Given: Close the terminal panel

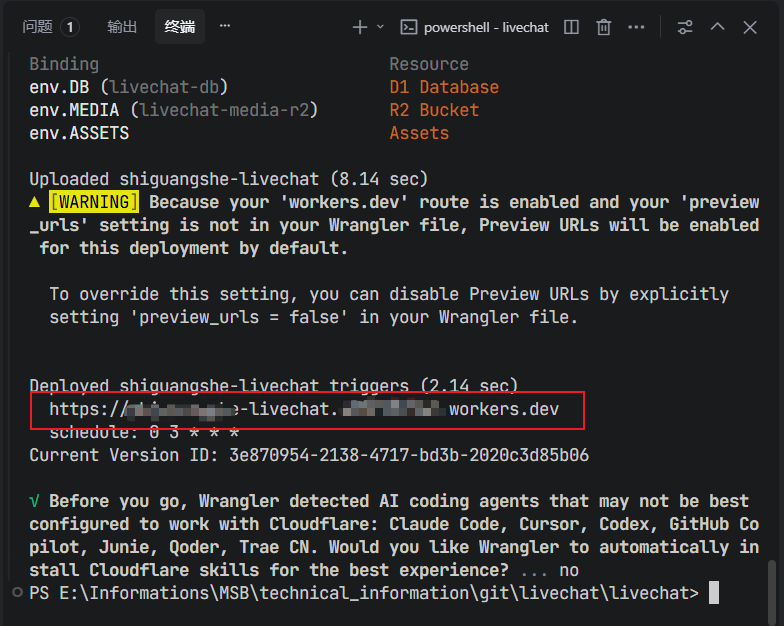Looking at the screenshot, I should [750, 27].
